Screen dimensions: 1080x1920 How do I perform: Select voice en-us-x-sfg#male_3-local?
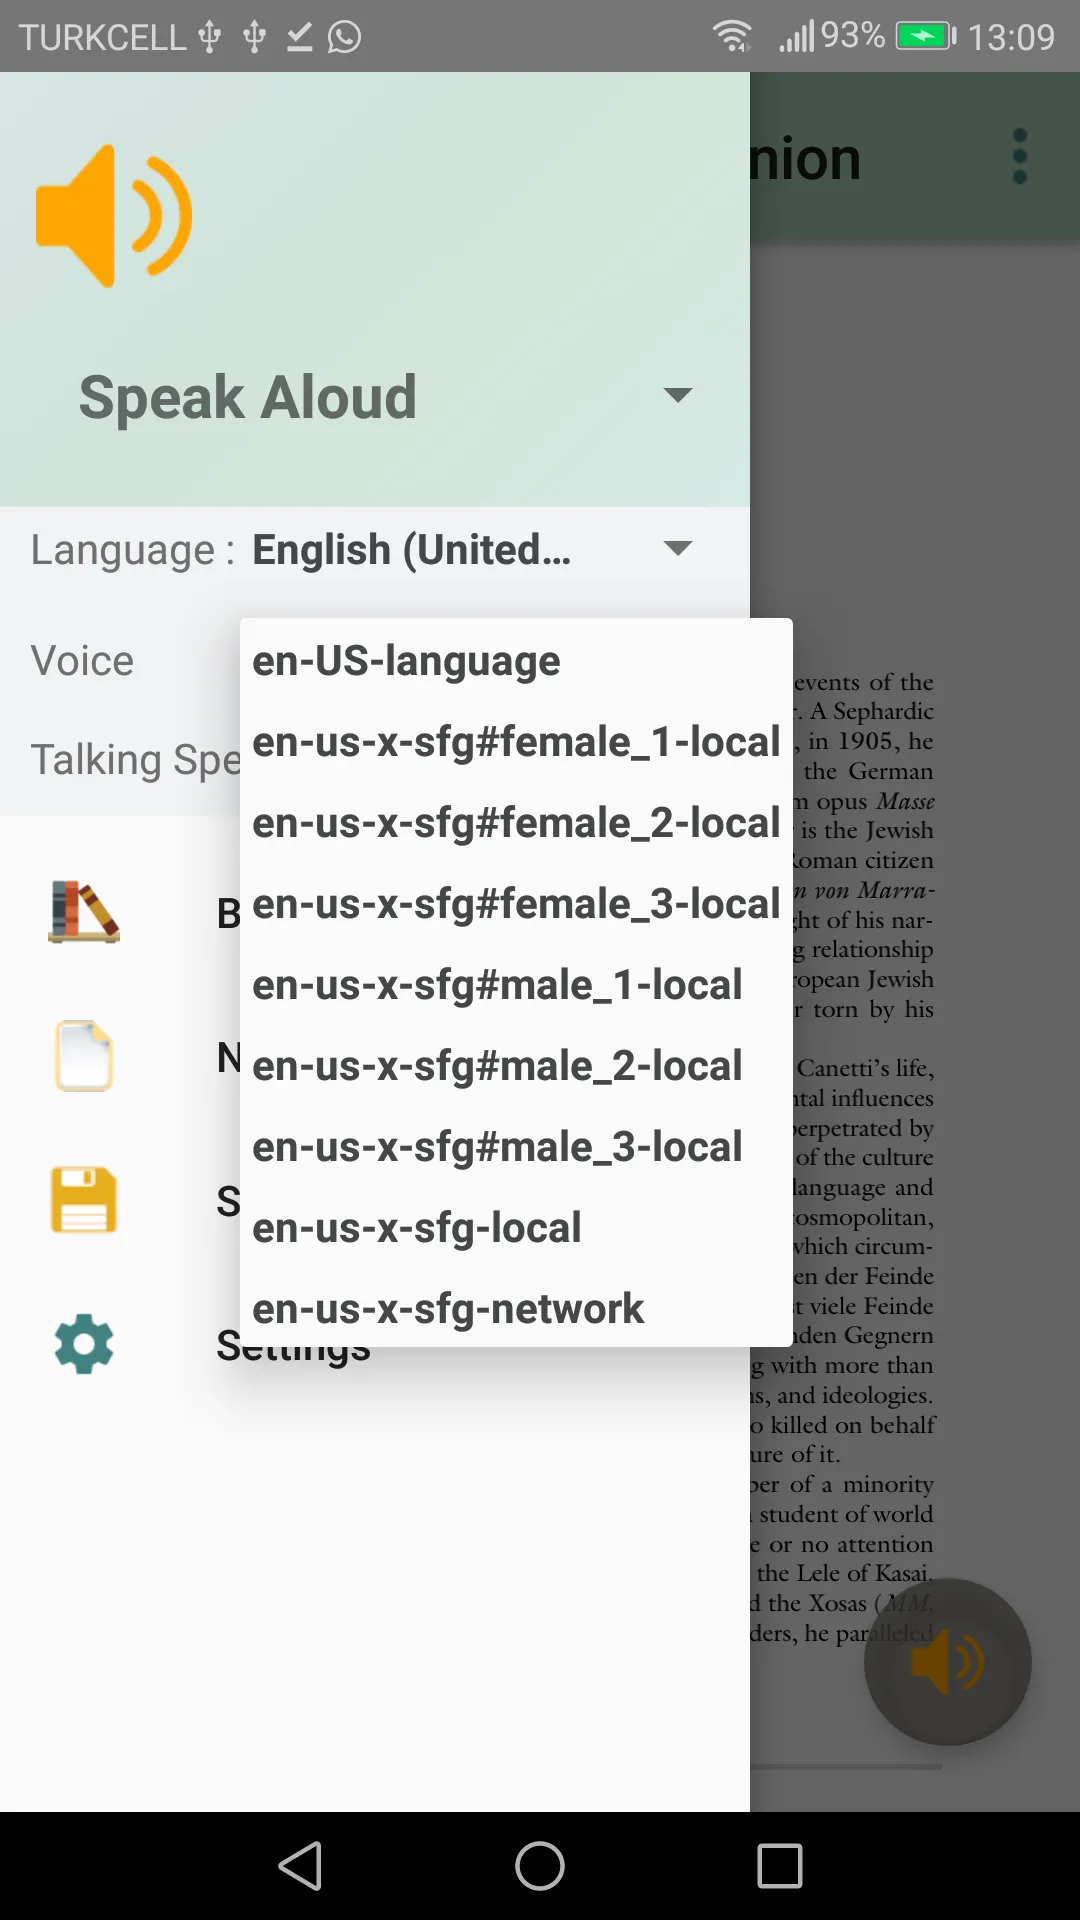point(516,1146)
